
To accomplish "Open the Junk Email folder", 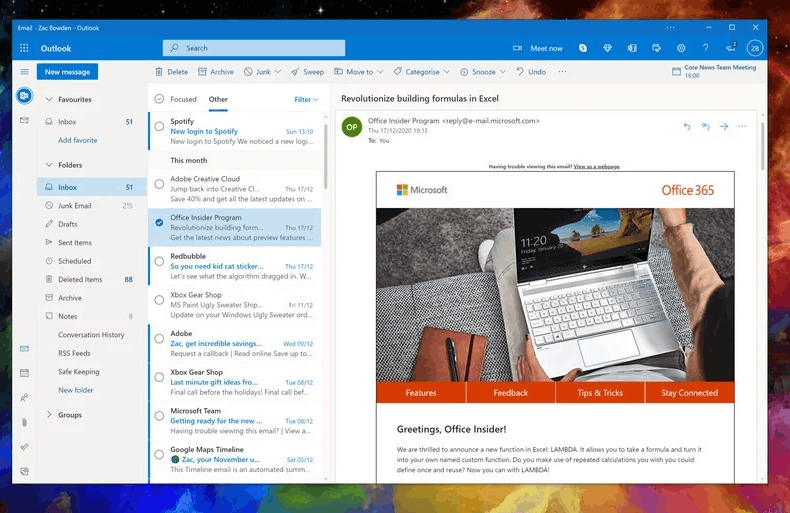I will coord(91,206).
